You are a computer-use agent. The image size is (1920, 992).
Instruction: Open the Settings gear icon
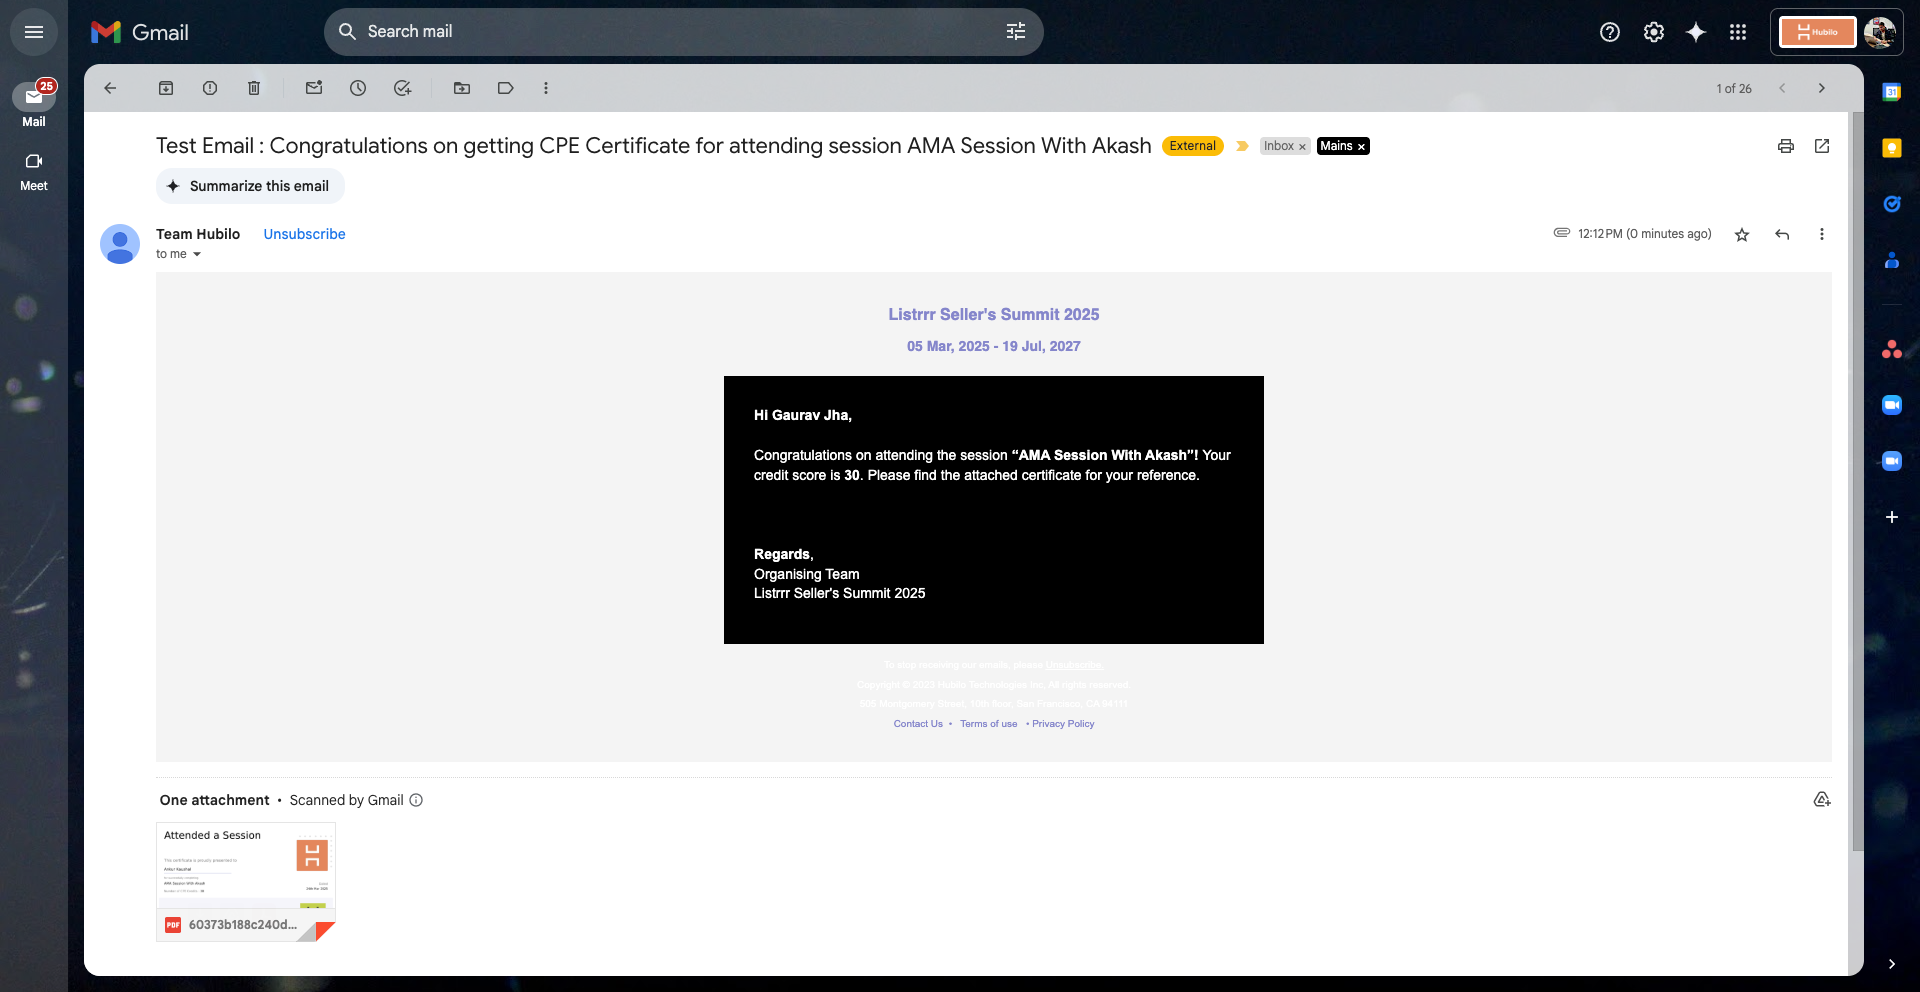(x=1654, y=32)
